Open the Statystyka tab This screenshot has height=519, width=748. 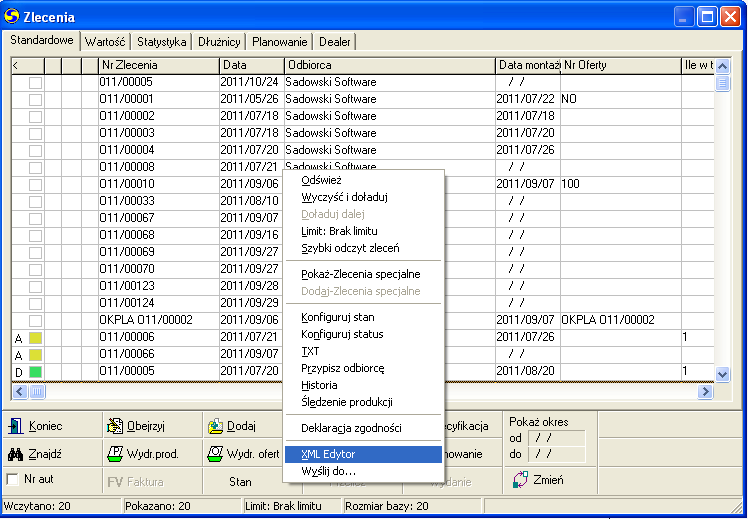click(161, 42)
